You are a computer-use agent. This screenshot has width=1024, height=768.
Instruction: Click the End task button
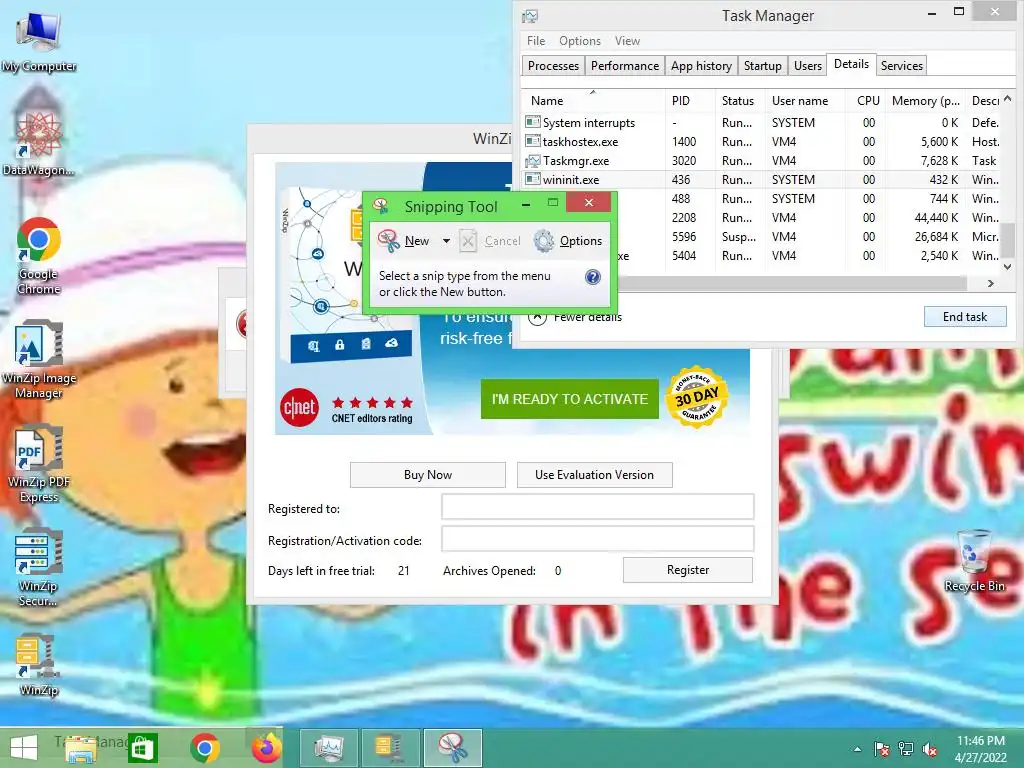pyautogui.click(x=965, y=317)
